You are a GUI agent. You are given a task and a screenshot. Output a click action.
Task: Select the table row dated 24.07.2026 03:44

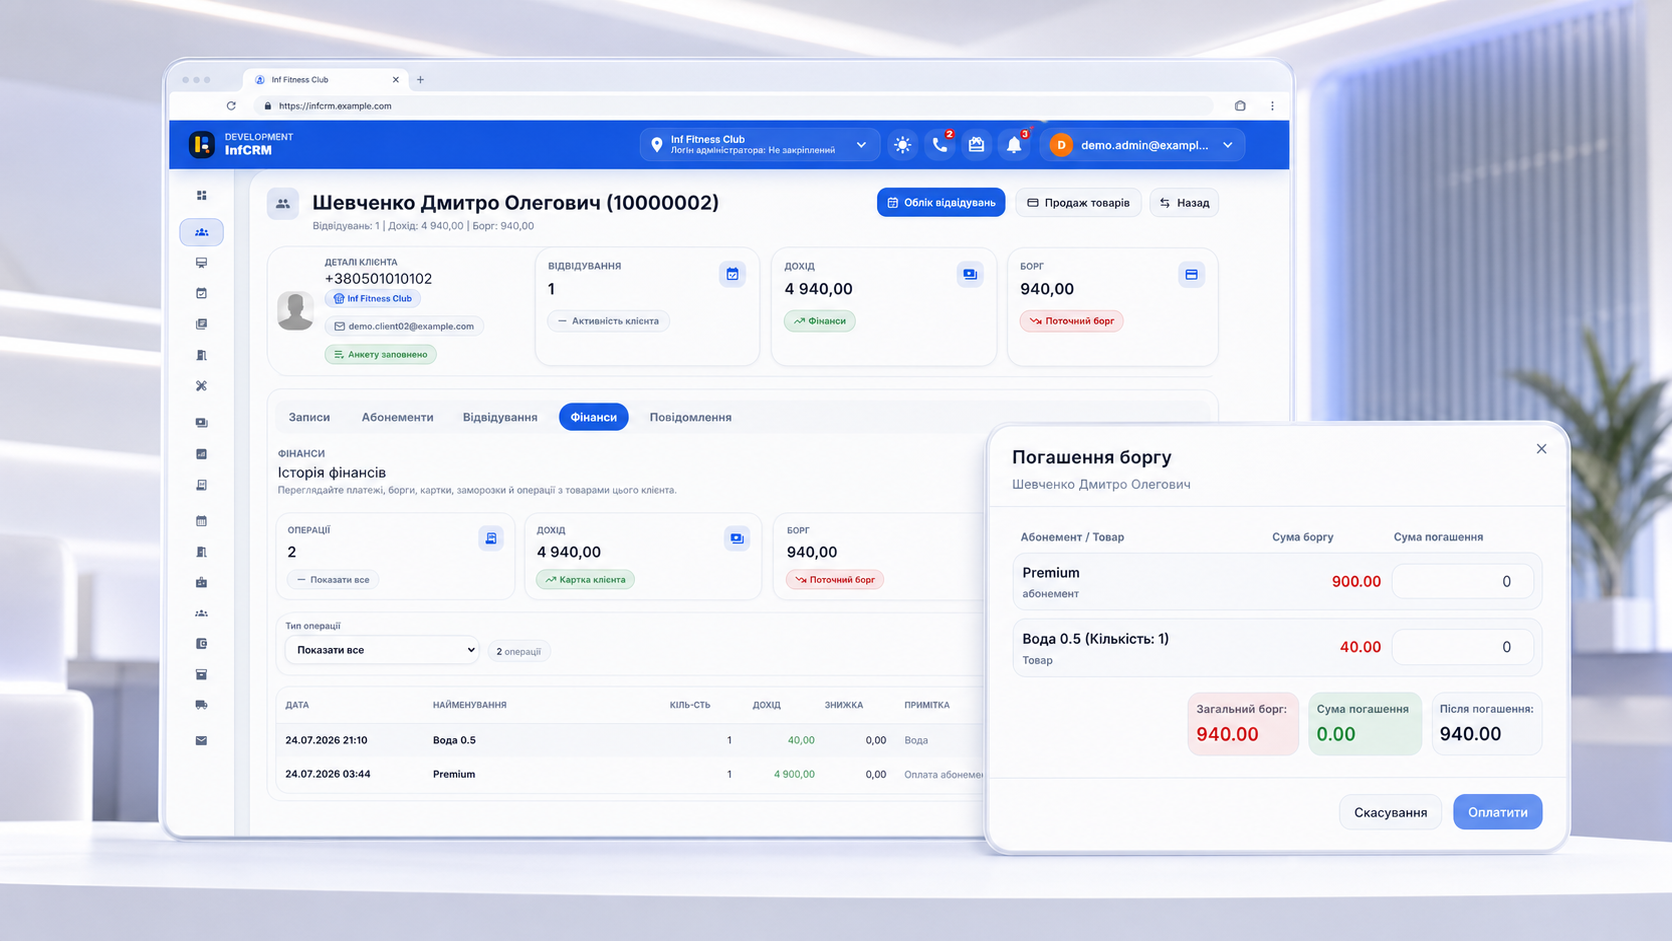pos(632,774)
